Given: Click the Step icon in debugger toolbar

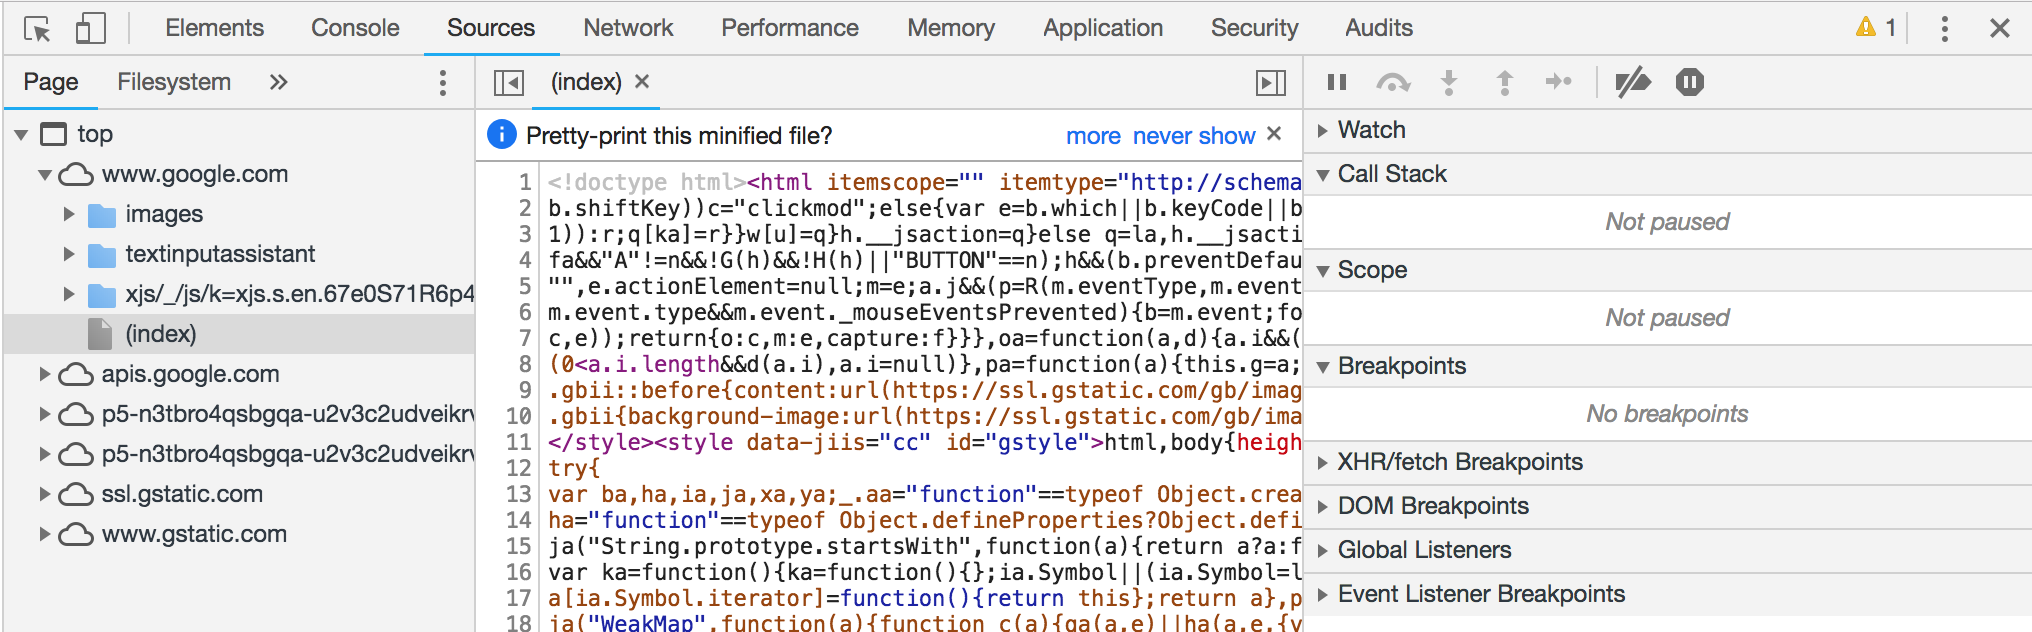Looking at the screenshot, I should pos(1559,82).
